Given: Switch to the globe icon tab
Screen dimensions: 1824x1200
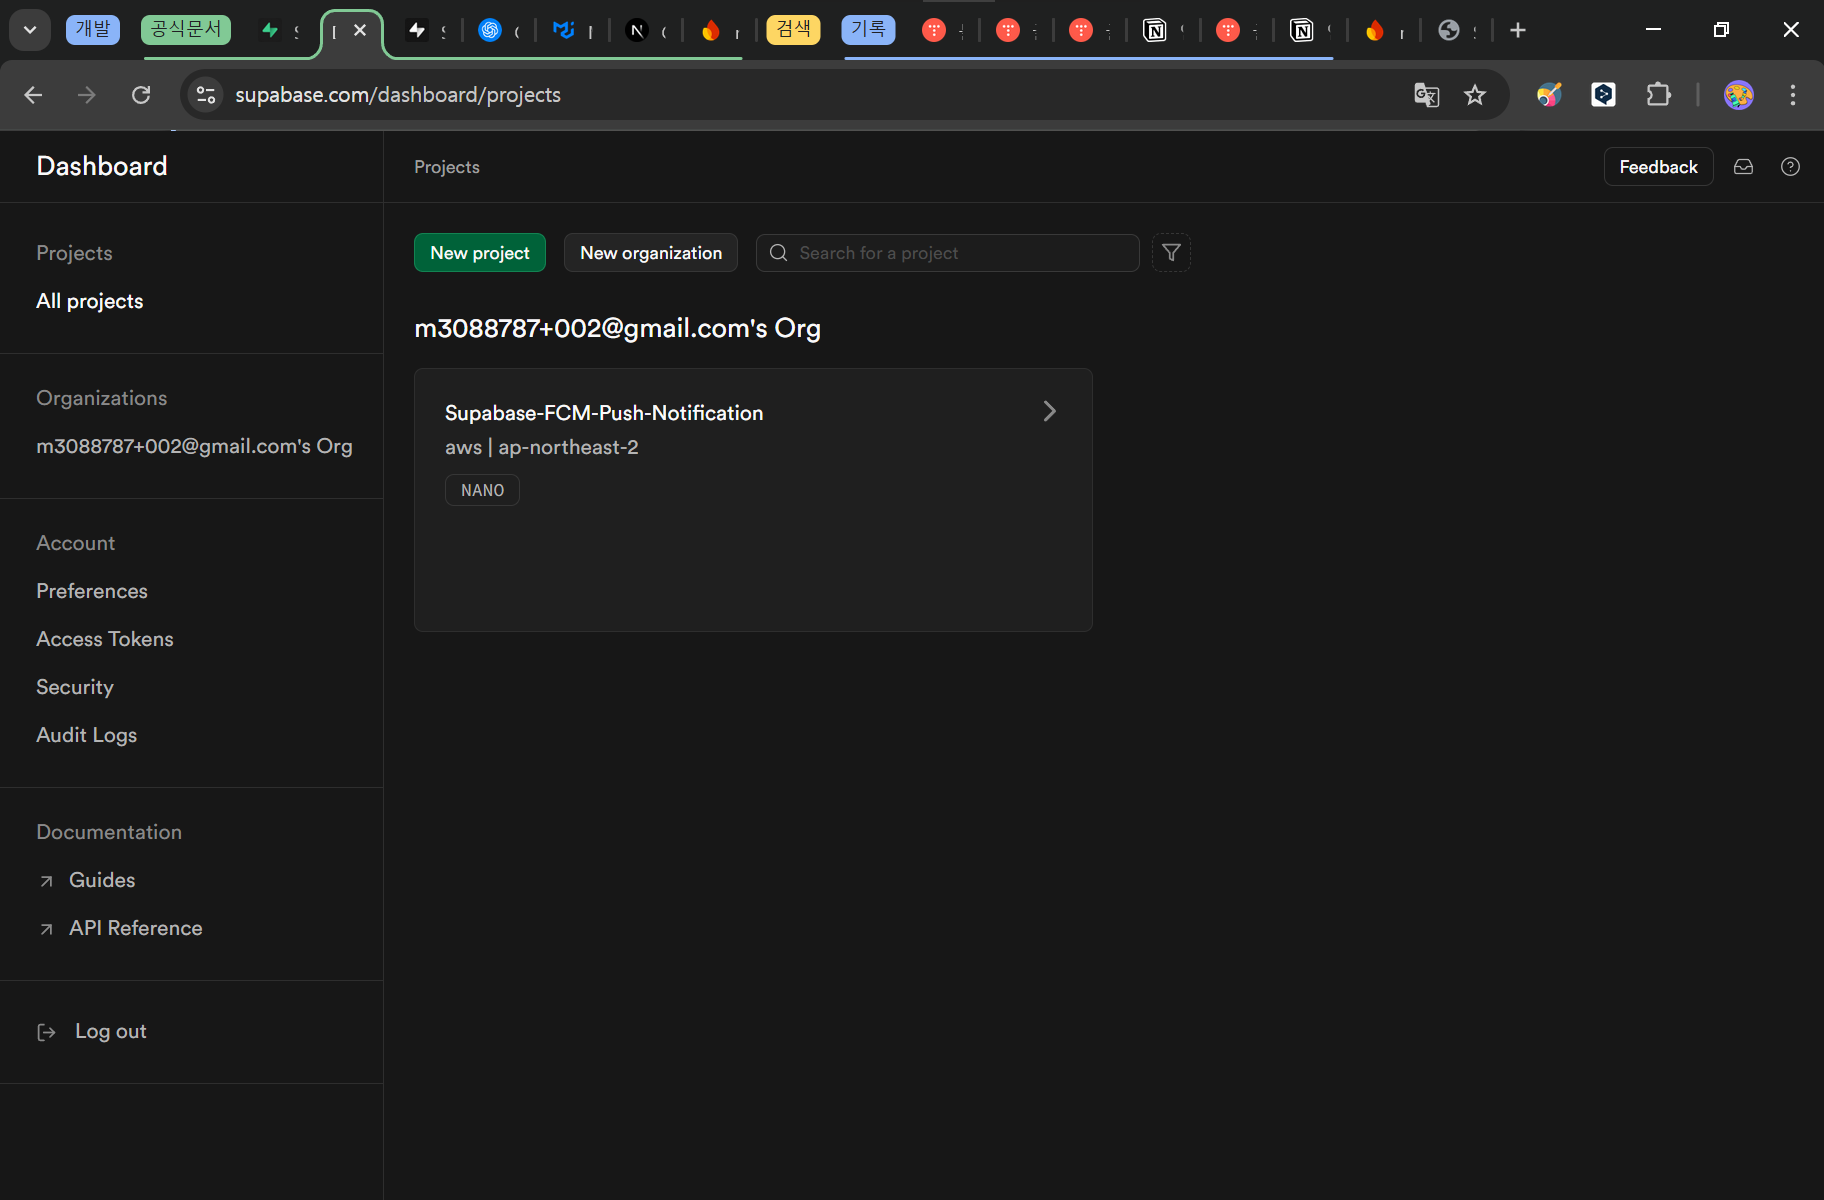Looking at the screenshot, I should tap(1449, 30).
